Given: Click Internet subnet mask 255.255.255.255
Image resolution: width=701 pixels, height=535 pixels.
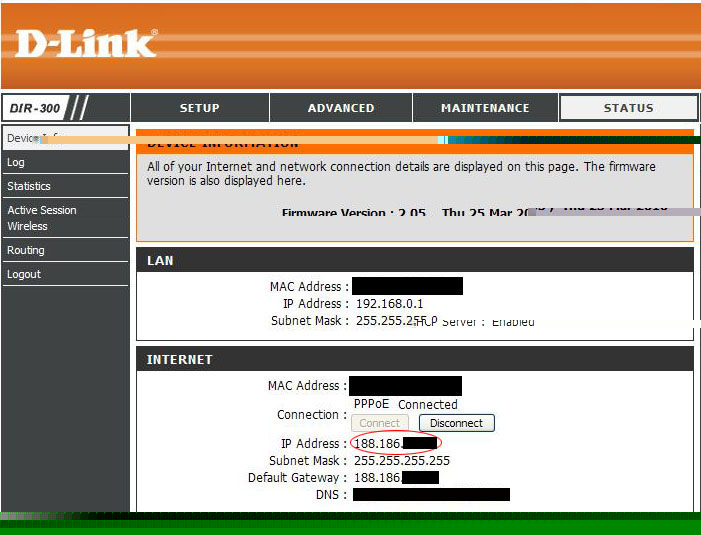Looking at the screenshot, I should click(x=401, y=461).
